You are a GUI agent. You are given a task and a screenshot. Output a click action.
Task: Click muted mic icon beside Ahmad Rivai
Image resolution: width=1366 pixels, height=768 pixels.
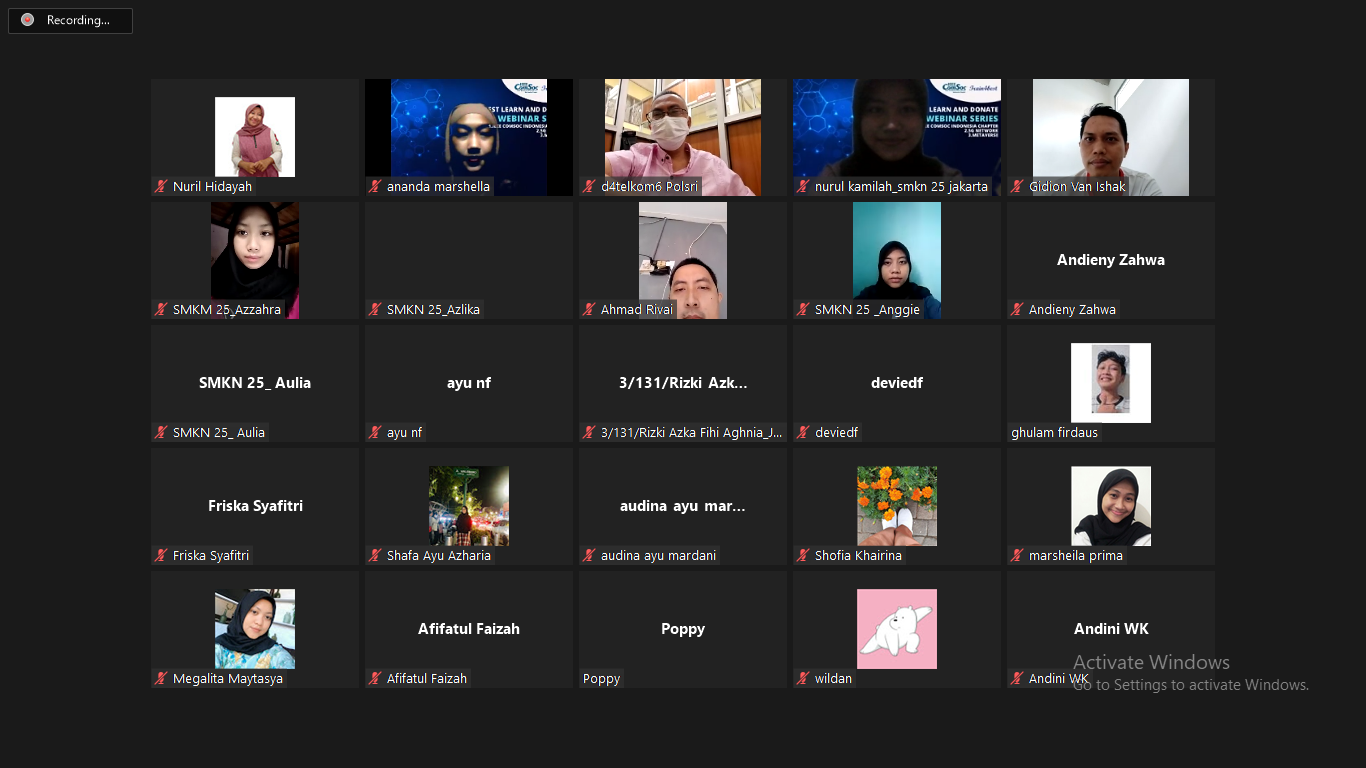point(589,310)
